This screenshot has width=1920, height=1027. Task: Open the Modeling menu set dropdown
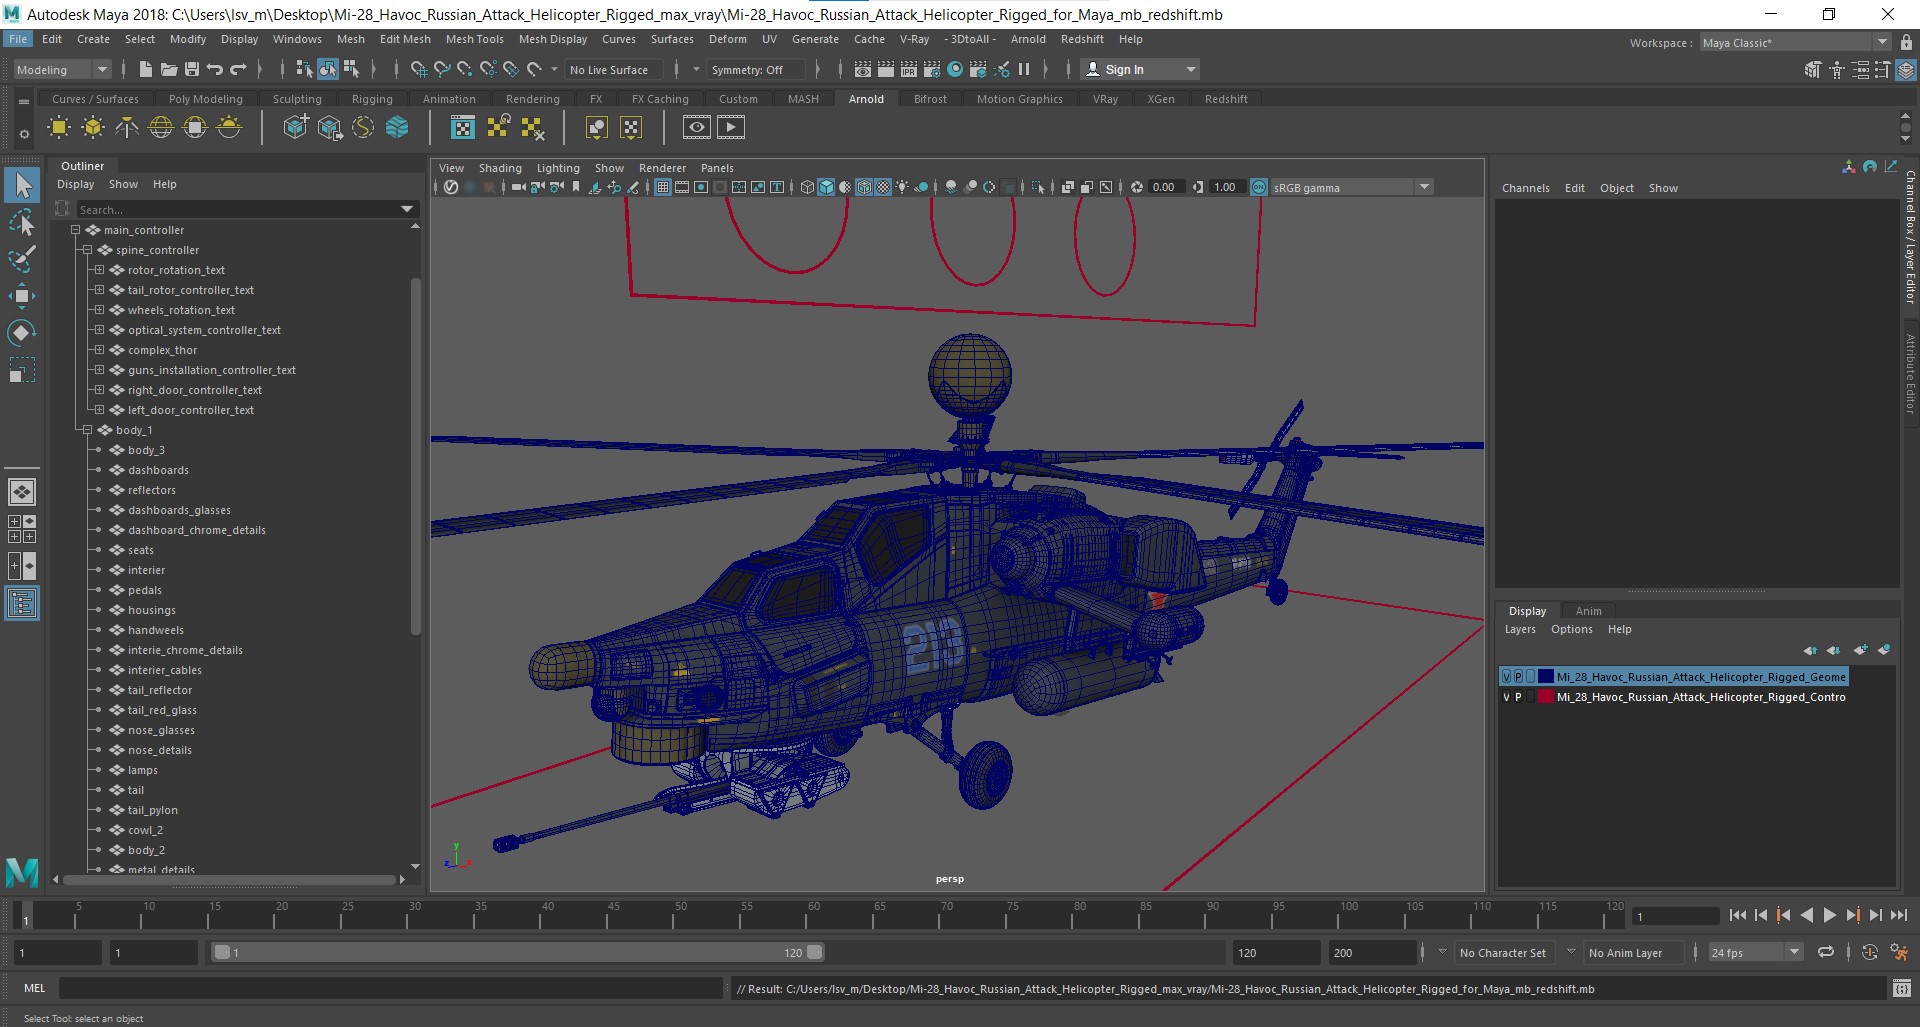pos(62,69)
